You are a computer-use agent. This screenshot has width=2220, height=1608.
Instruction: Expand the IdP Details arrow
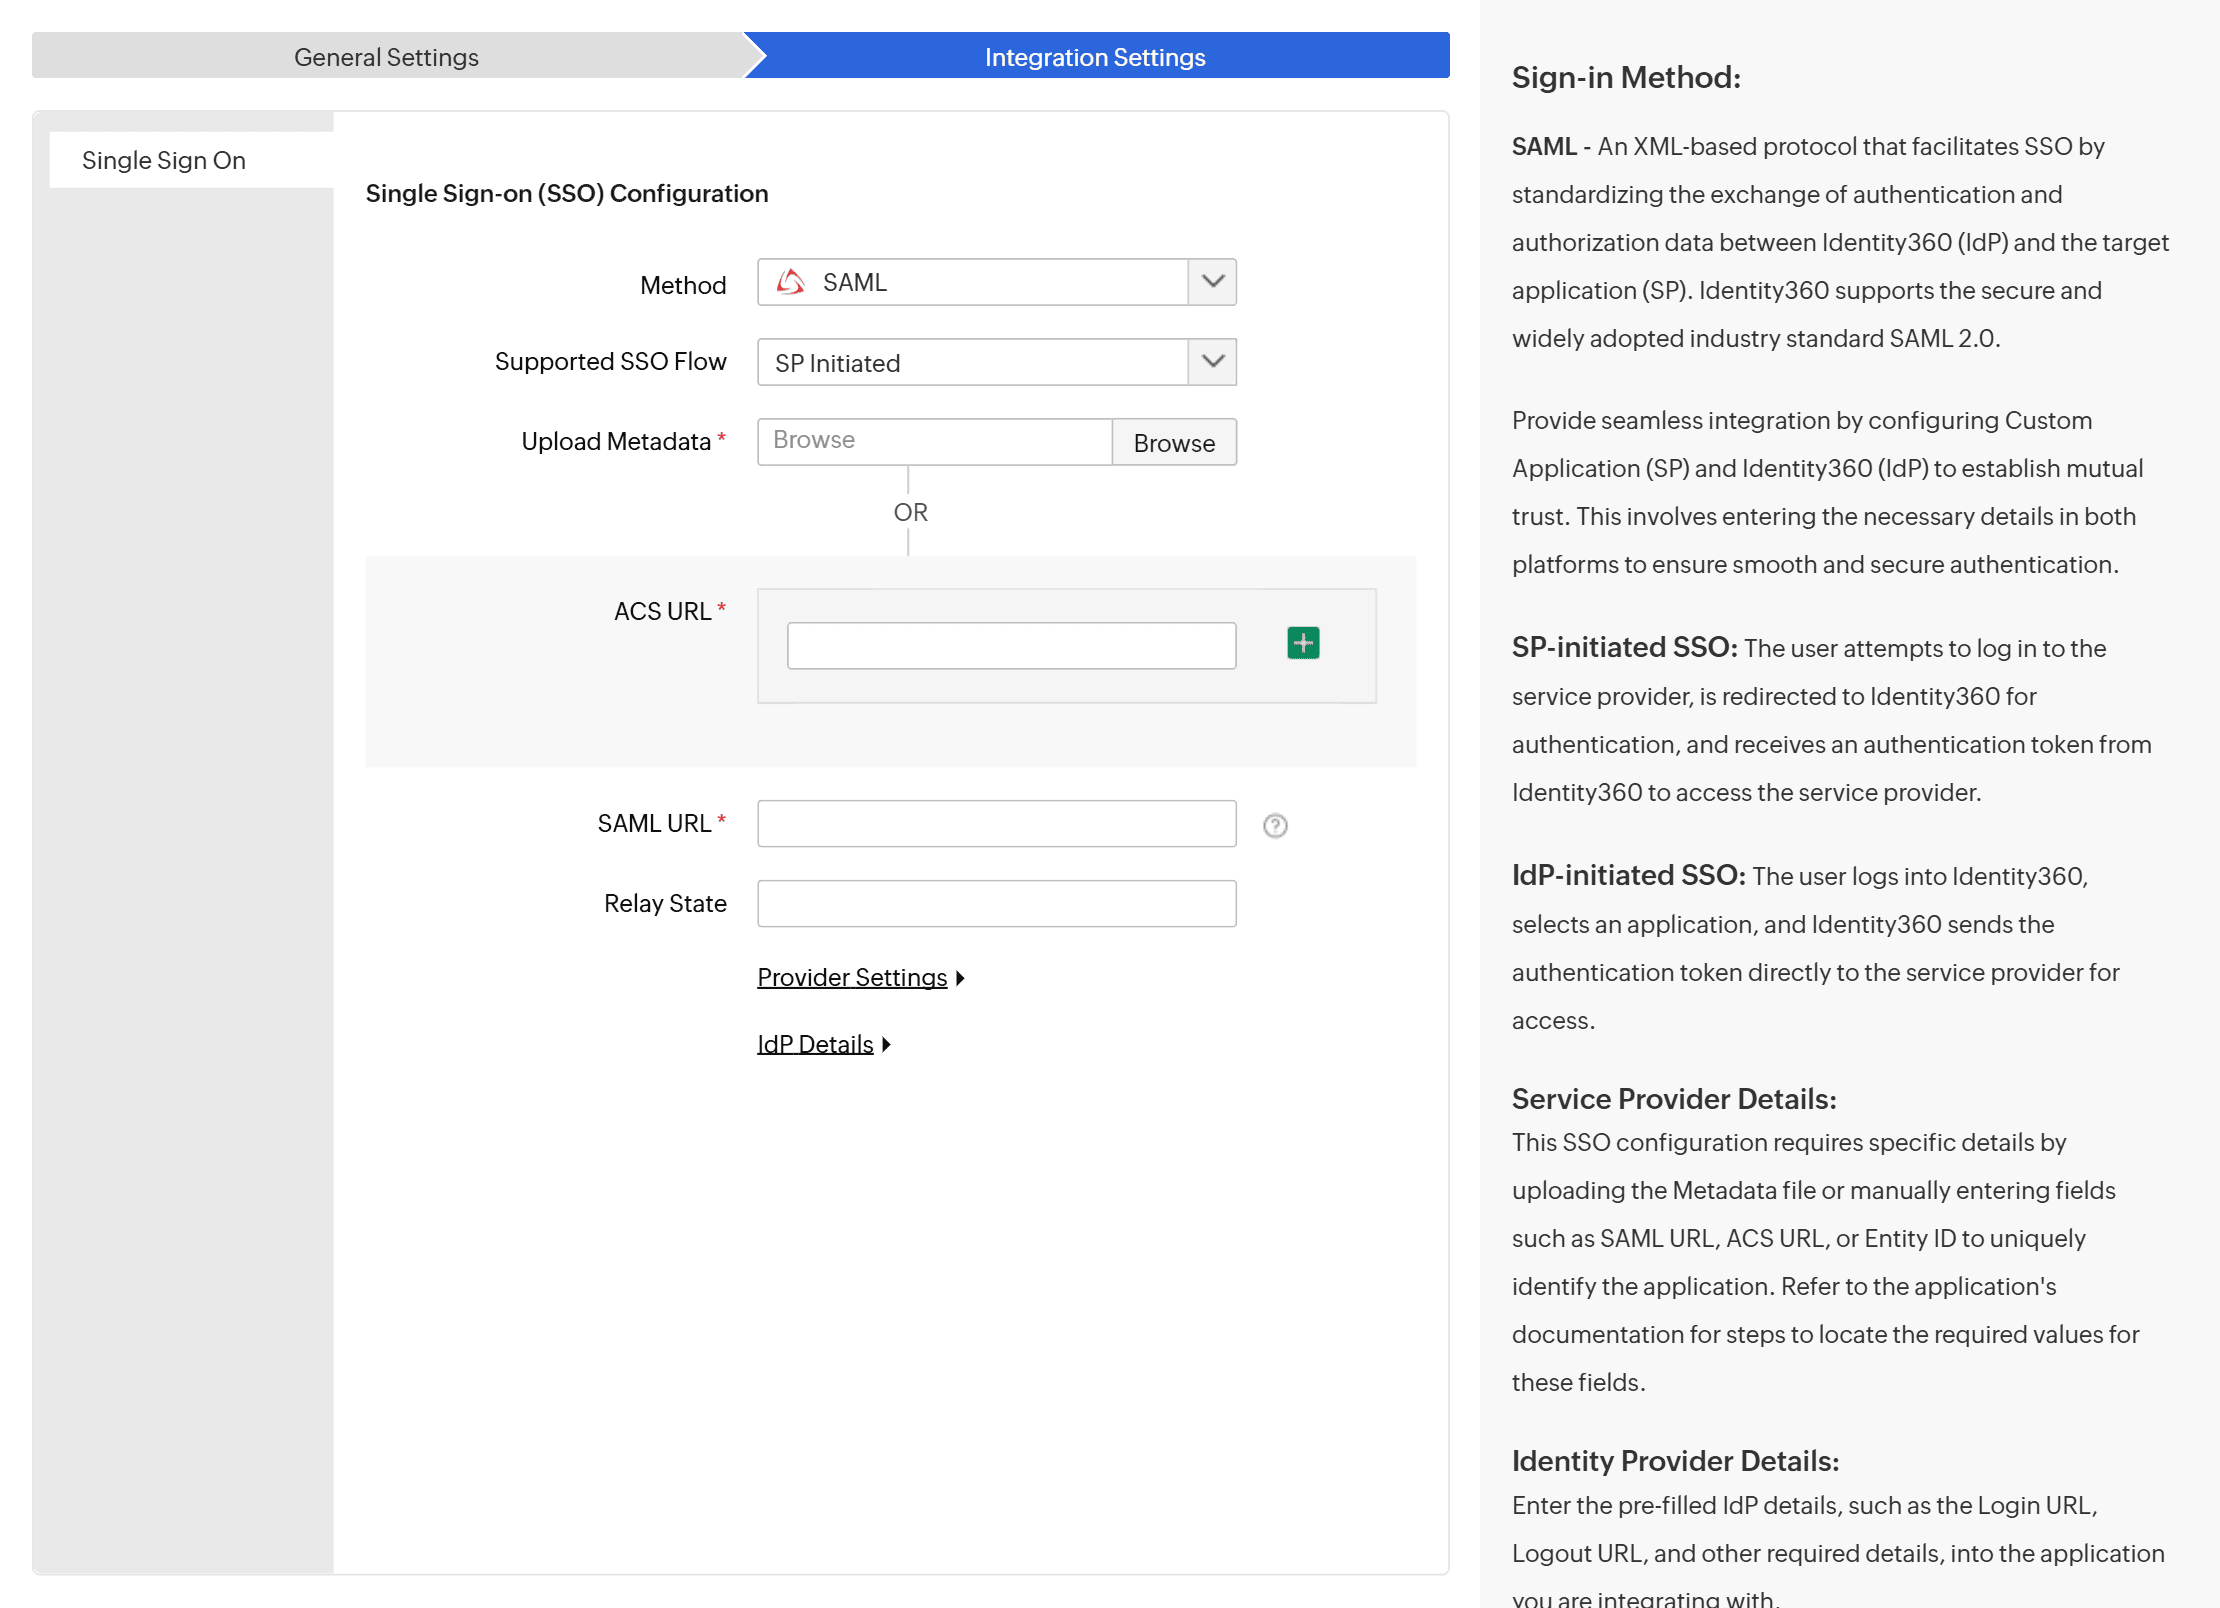point(886,1045)
